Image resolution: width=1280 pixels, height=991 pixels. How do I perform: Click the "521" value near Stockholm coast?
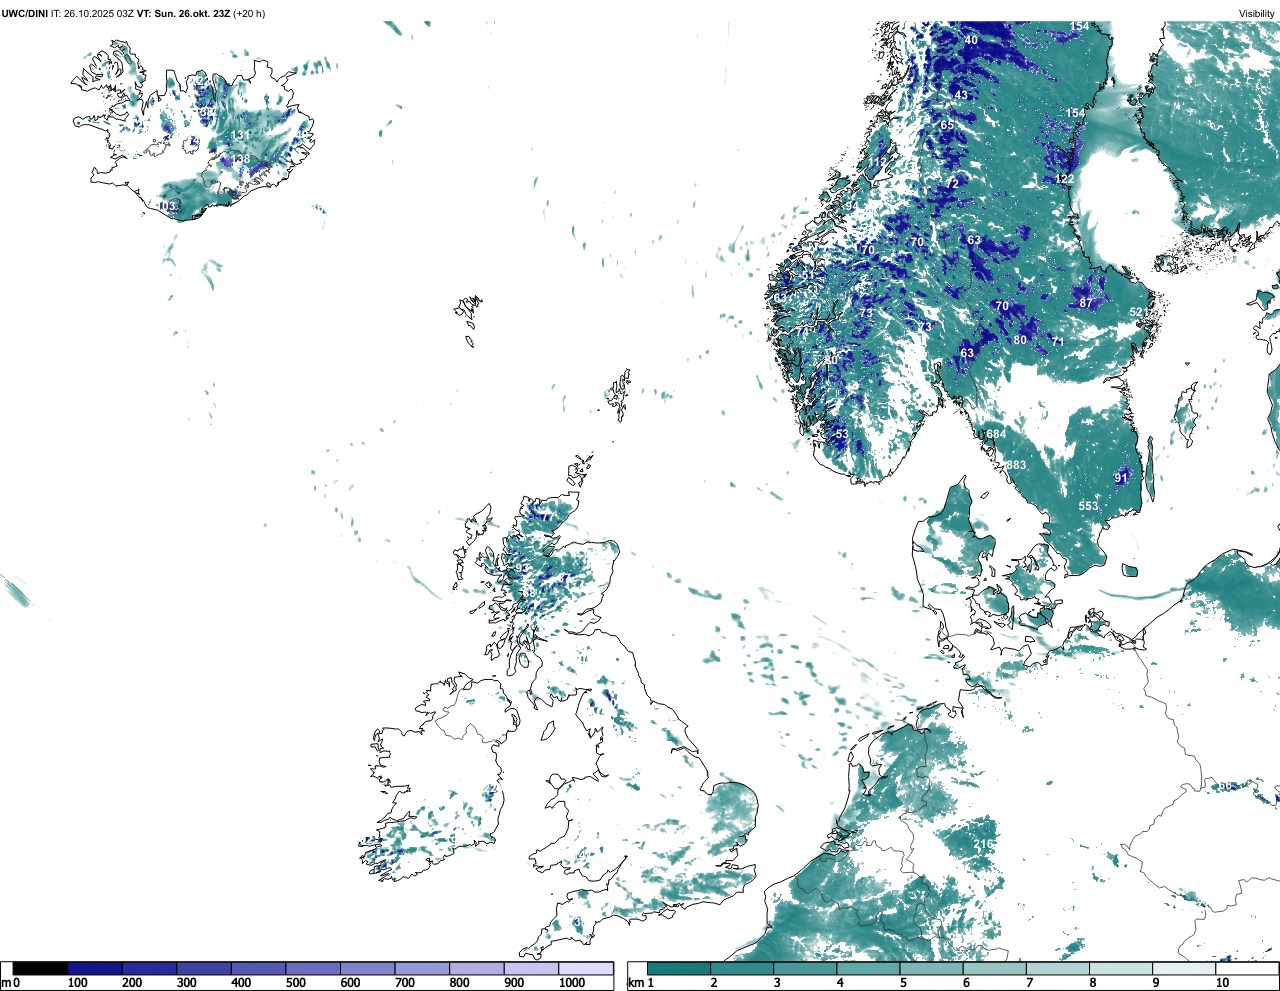pyautogui.click(x=1138, y=313)
